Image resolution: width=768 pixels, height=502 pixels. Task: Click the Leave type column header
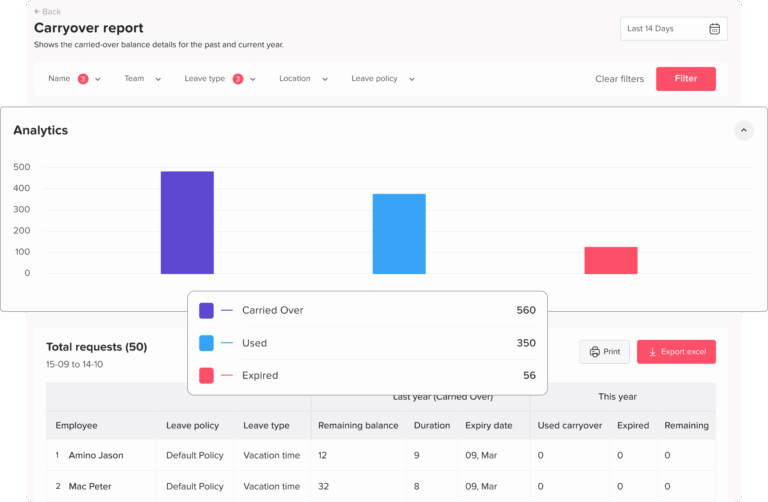tap(266, 426)
